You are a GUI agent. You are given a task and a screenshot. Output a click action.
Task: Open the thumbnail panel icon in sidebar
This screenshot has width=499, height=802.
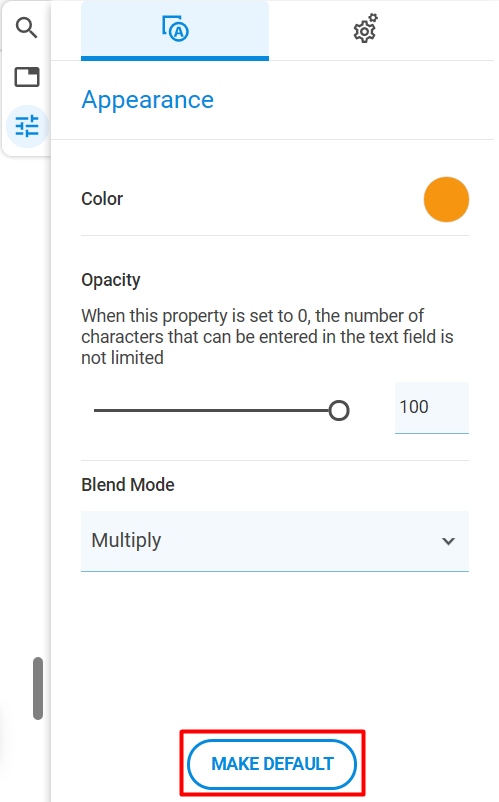tap(27, 77)
